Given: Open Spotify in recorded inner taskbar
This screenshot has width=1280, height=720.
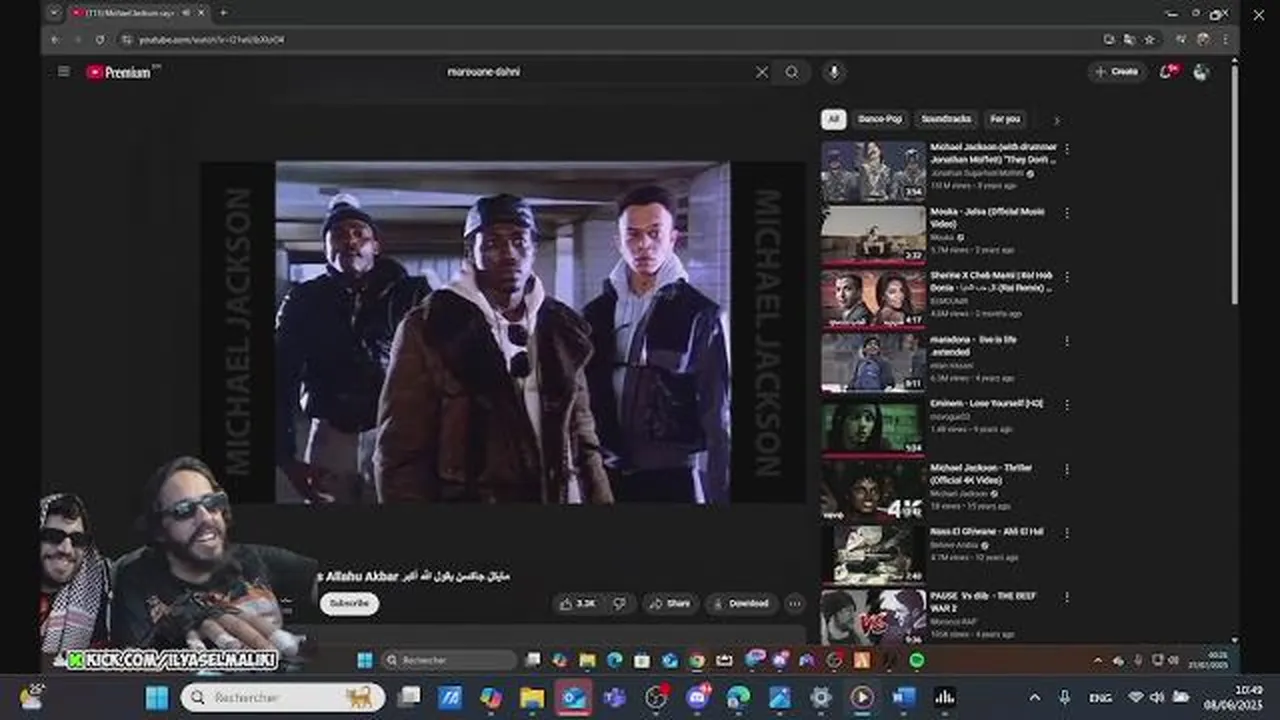Looking at the screenshot, I should (x=917, y=660).
